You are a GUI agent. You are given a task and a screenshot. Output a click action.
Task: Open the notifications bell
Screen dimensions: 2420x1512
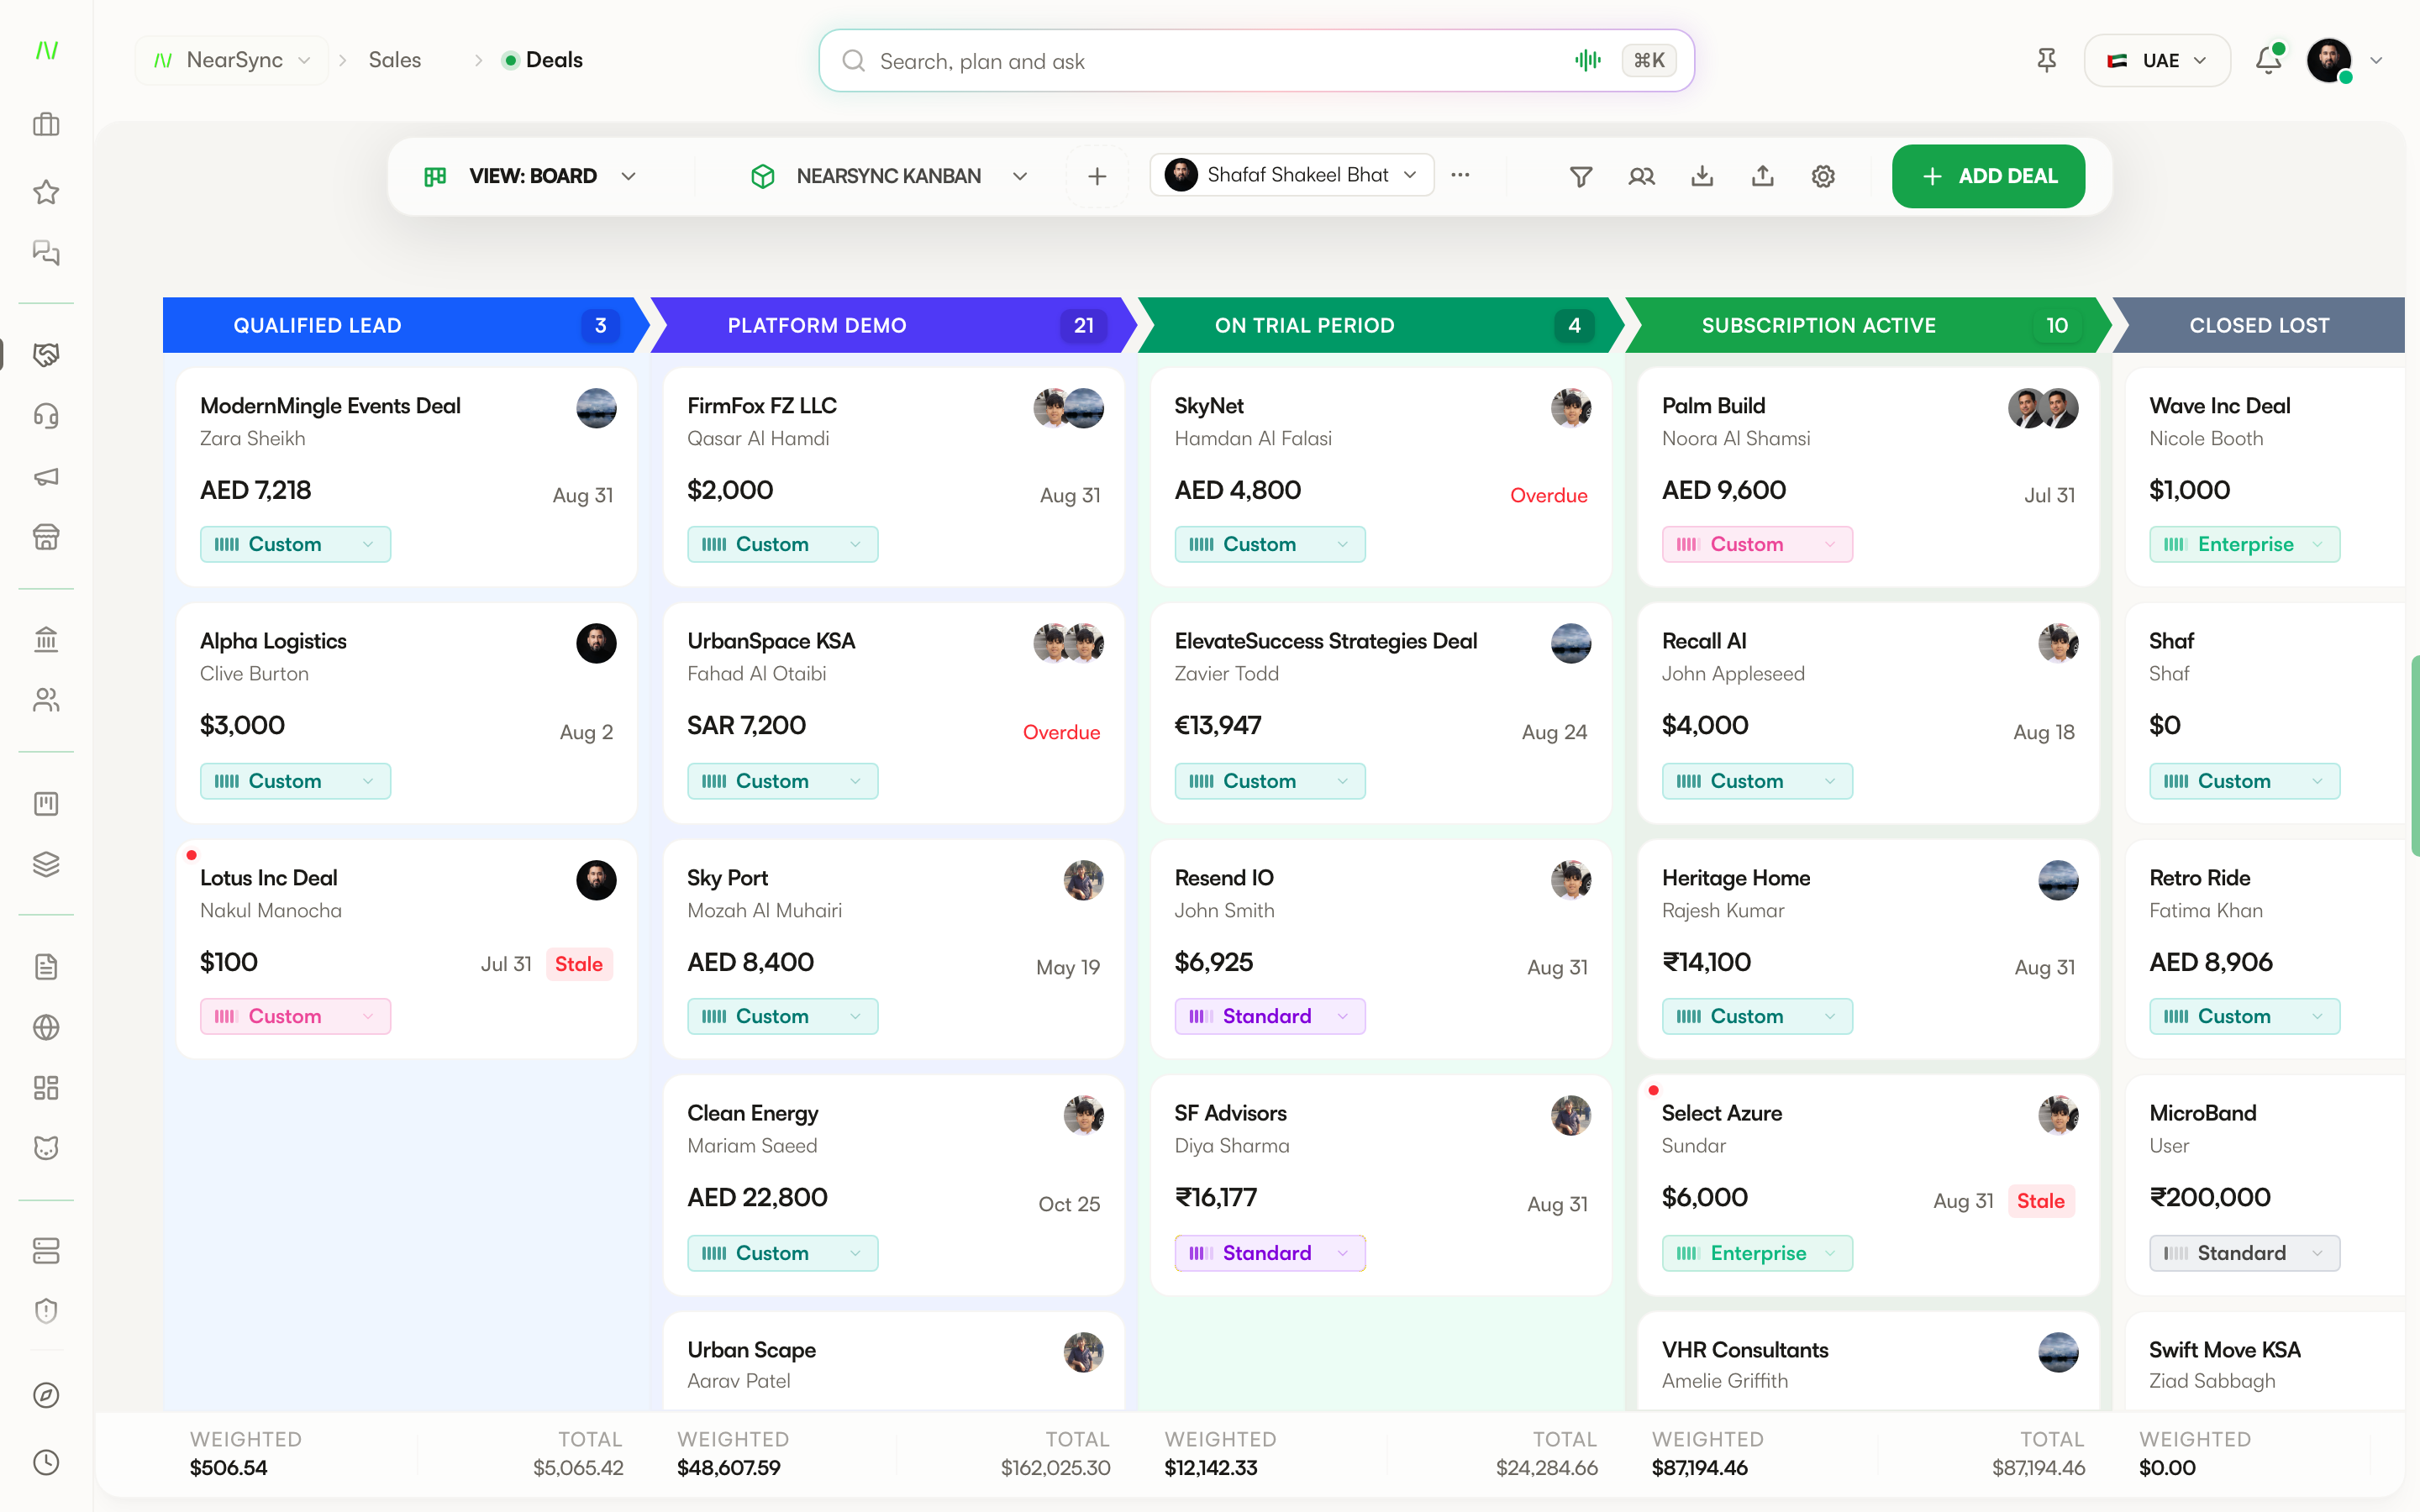point(2269,60)
